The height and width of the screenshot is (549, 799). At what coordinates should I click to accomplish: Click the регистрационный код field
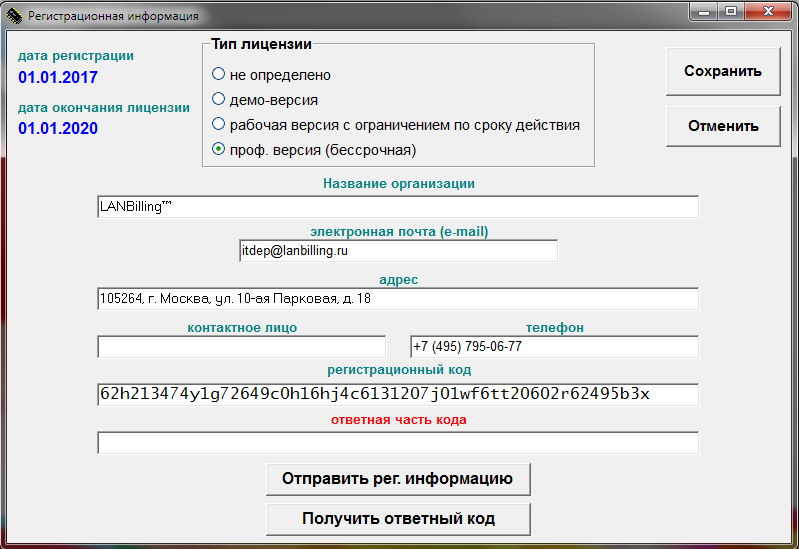pyautogui.click(x=398, y=395)
